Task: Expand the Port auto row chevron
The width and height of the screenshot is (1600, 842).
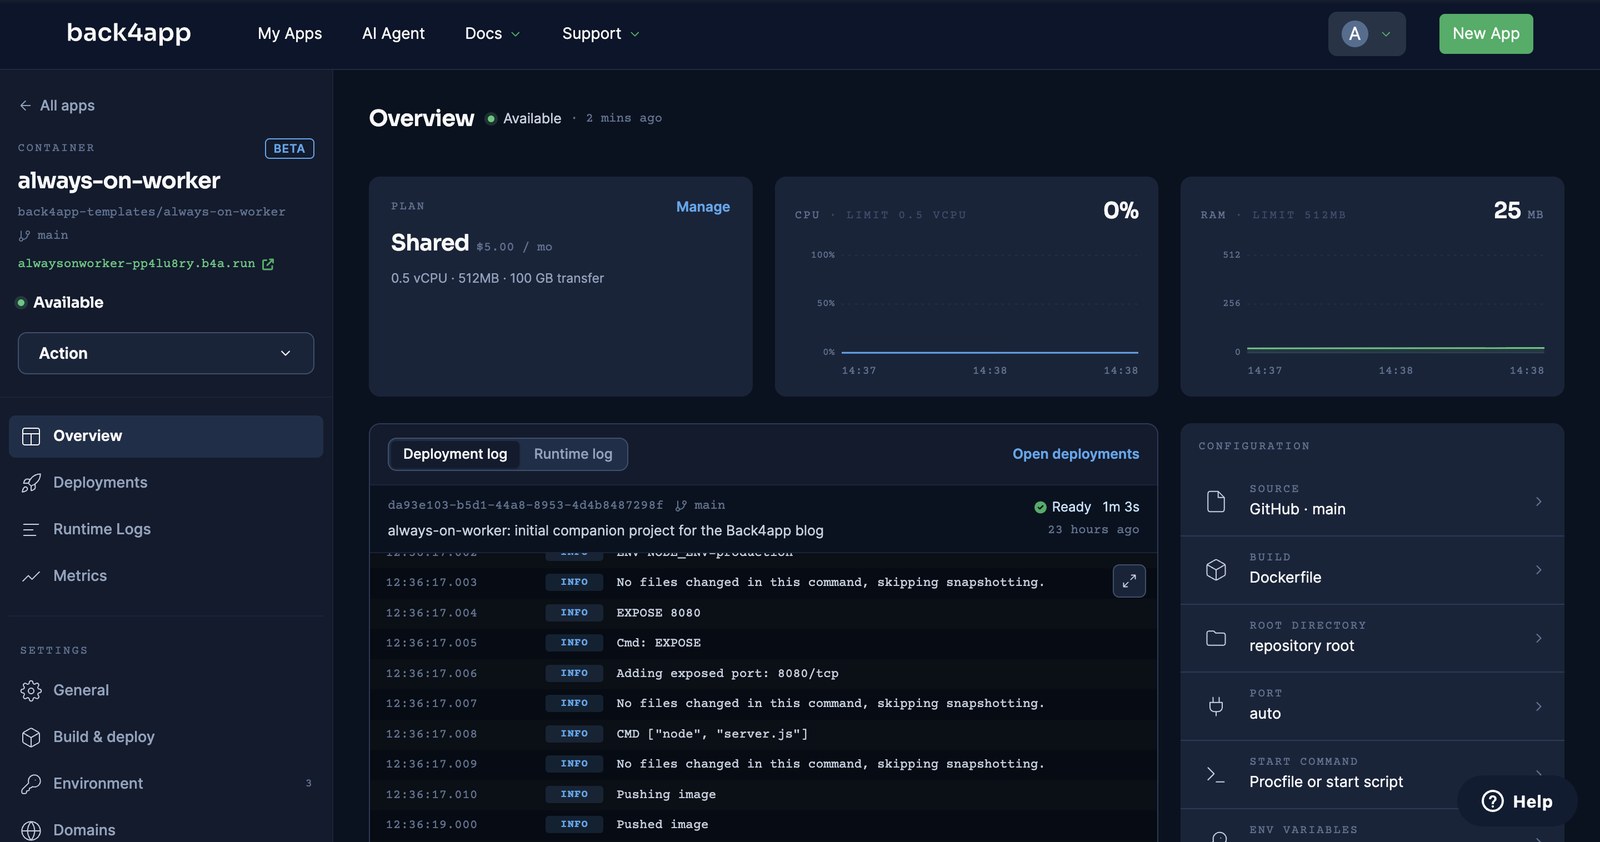Action: coord(1538,706)
